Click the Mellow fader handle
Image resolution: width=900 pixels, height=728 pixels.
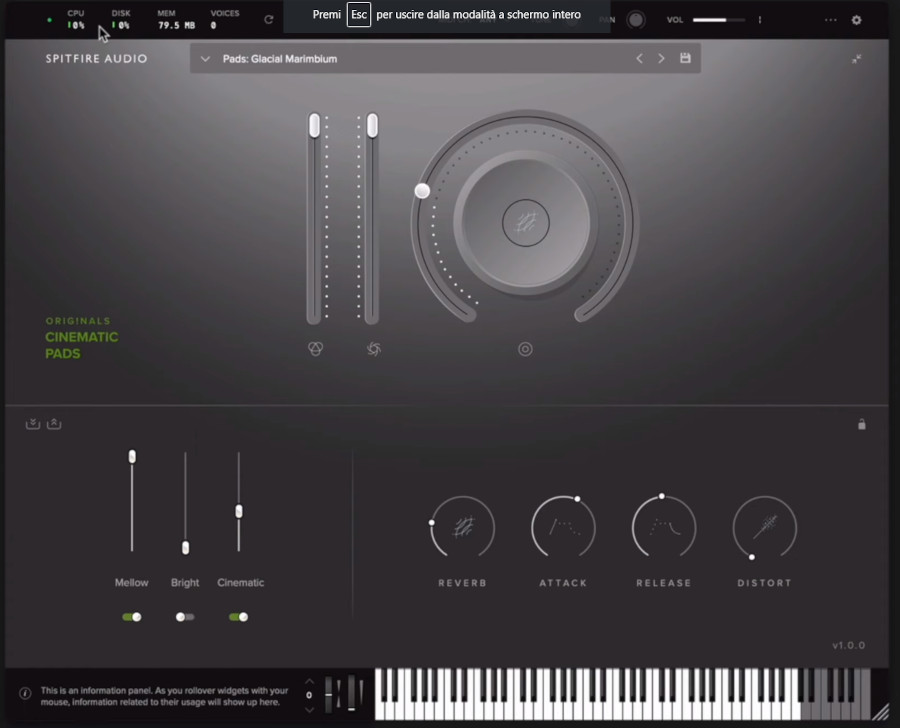(132, 456)
